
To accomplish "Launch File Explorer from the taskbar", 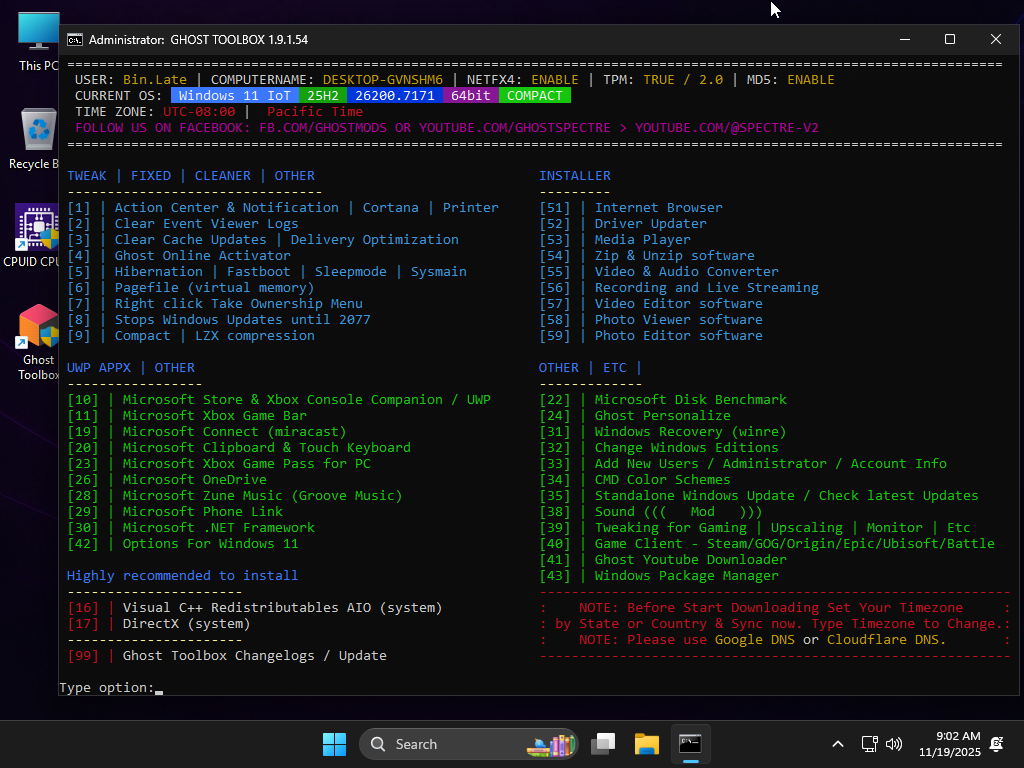I will [647, 744].
